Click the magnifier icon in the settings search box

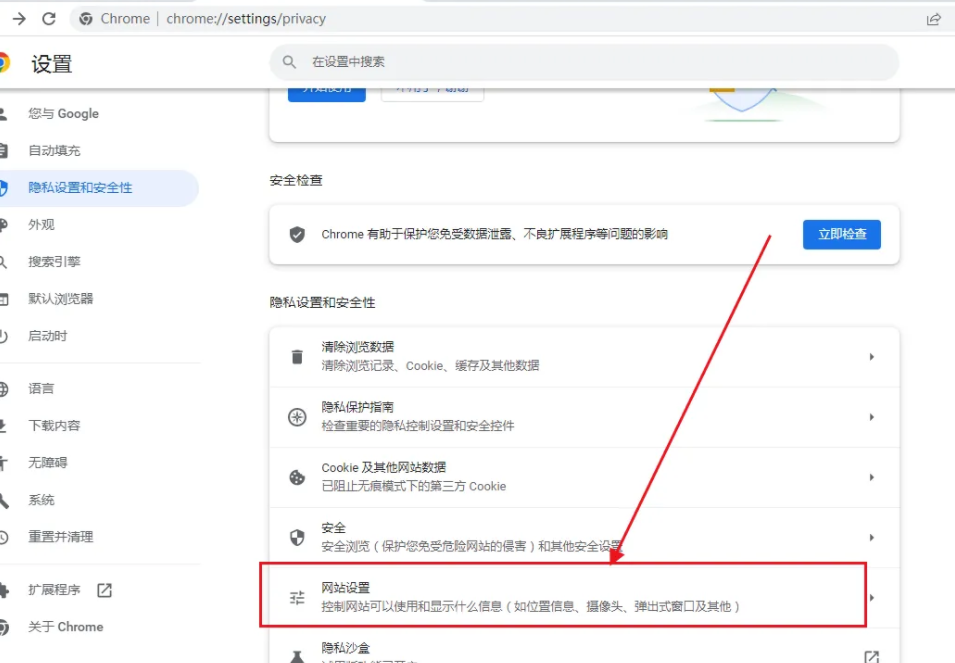click(289, 62)
